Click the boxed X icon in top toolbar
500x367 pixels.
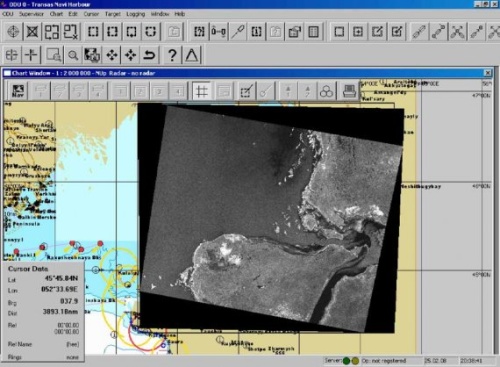tap(32, 32)
